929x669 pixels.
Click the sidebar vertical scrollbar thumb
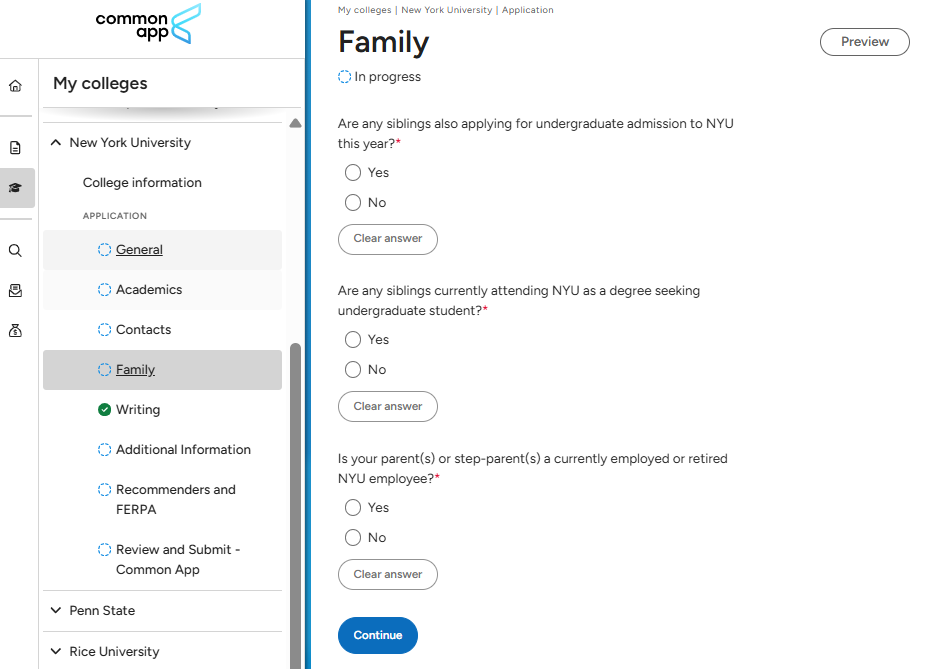click(x=295, y=500)
